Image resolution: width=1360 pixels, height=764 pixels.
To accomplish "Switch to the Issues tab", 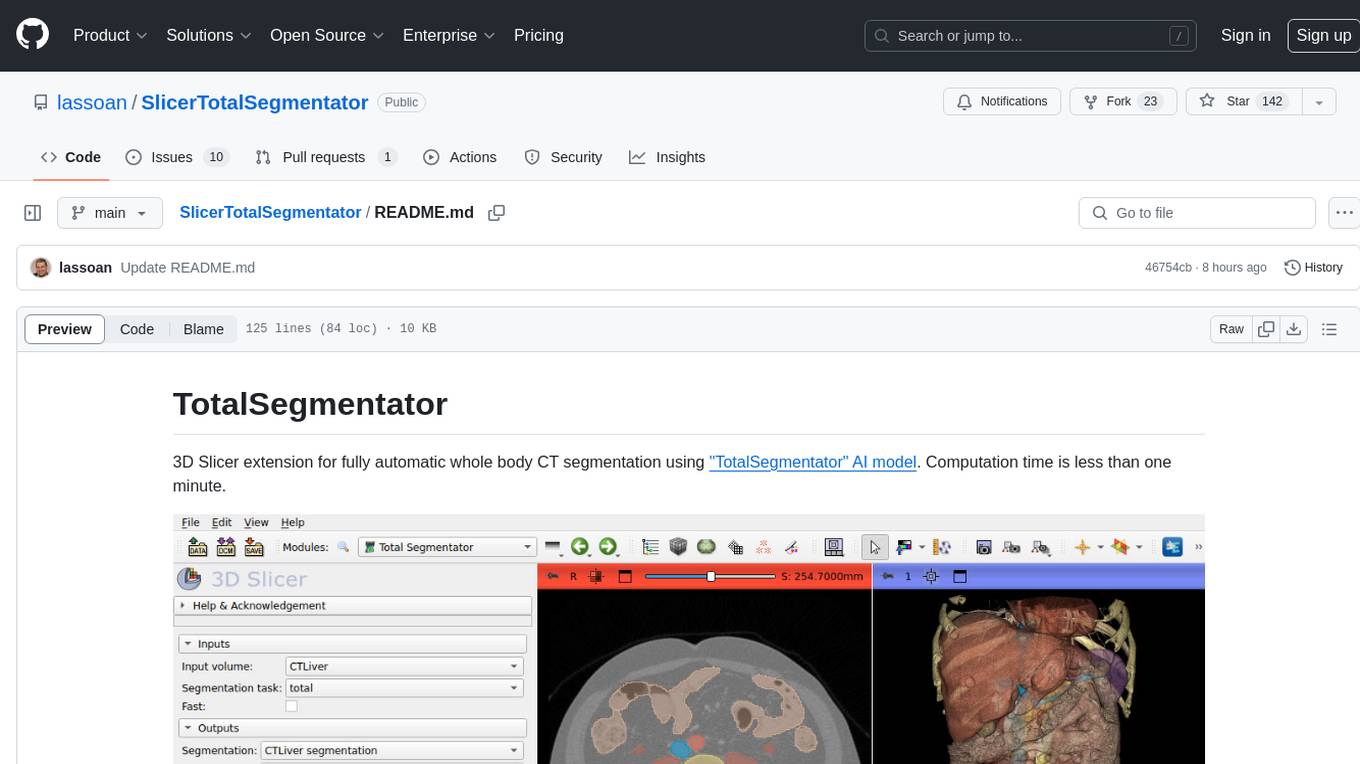I will pos(177,157).
